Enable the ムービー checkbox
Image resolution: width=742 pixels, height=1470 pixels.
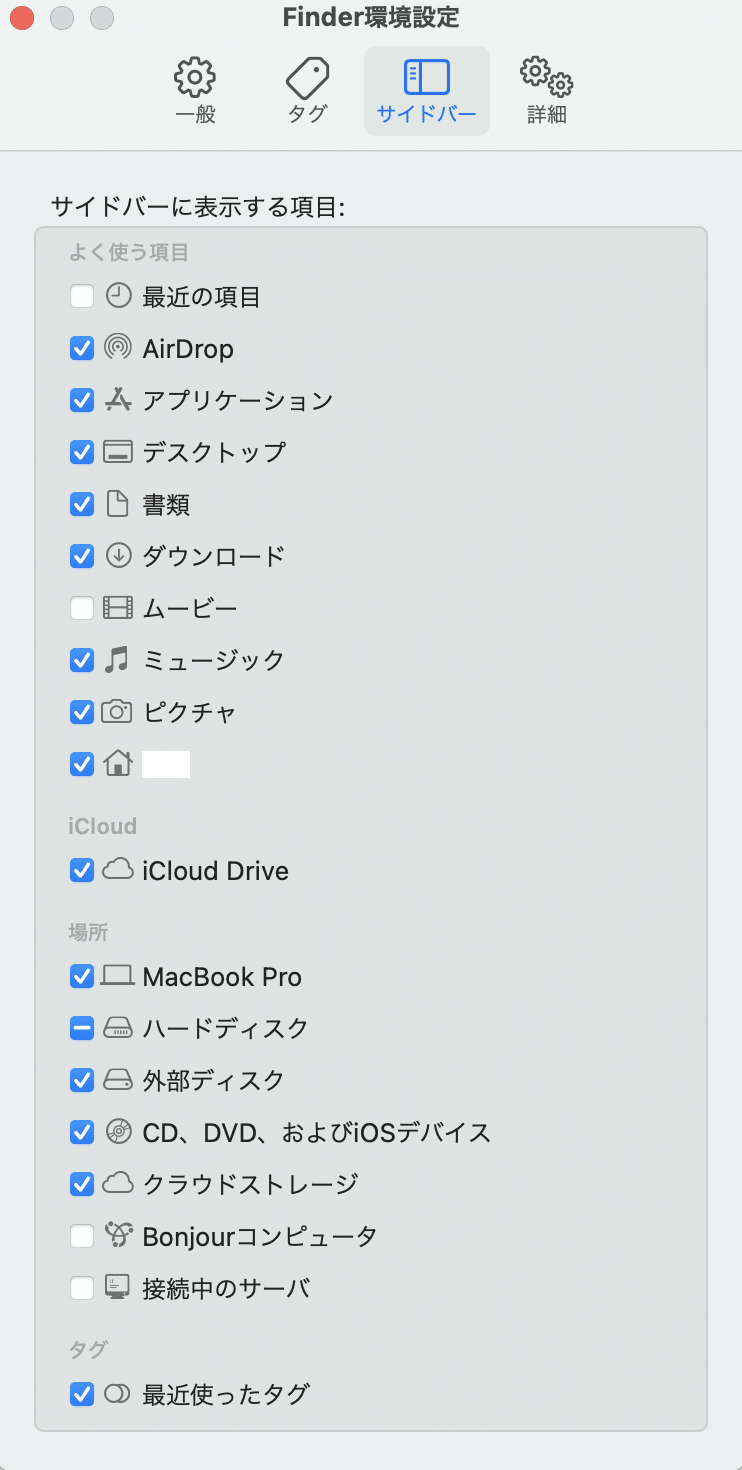coord(82,608)
